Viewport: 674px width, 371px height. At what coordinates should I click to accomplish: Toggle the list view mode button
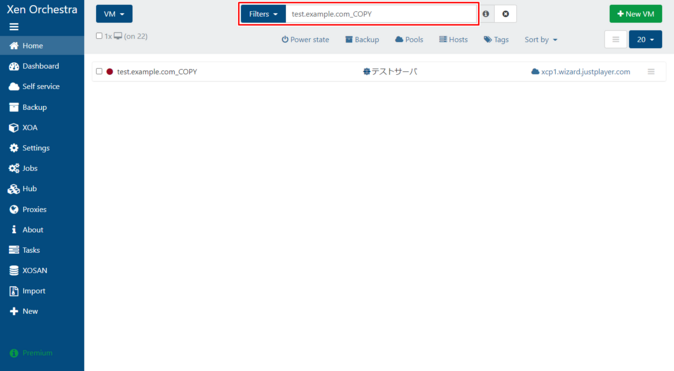click(616, 39)
